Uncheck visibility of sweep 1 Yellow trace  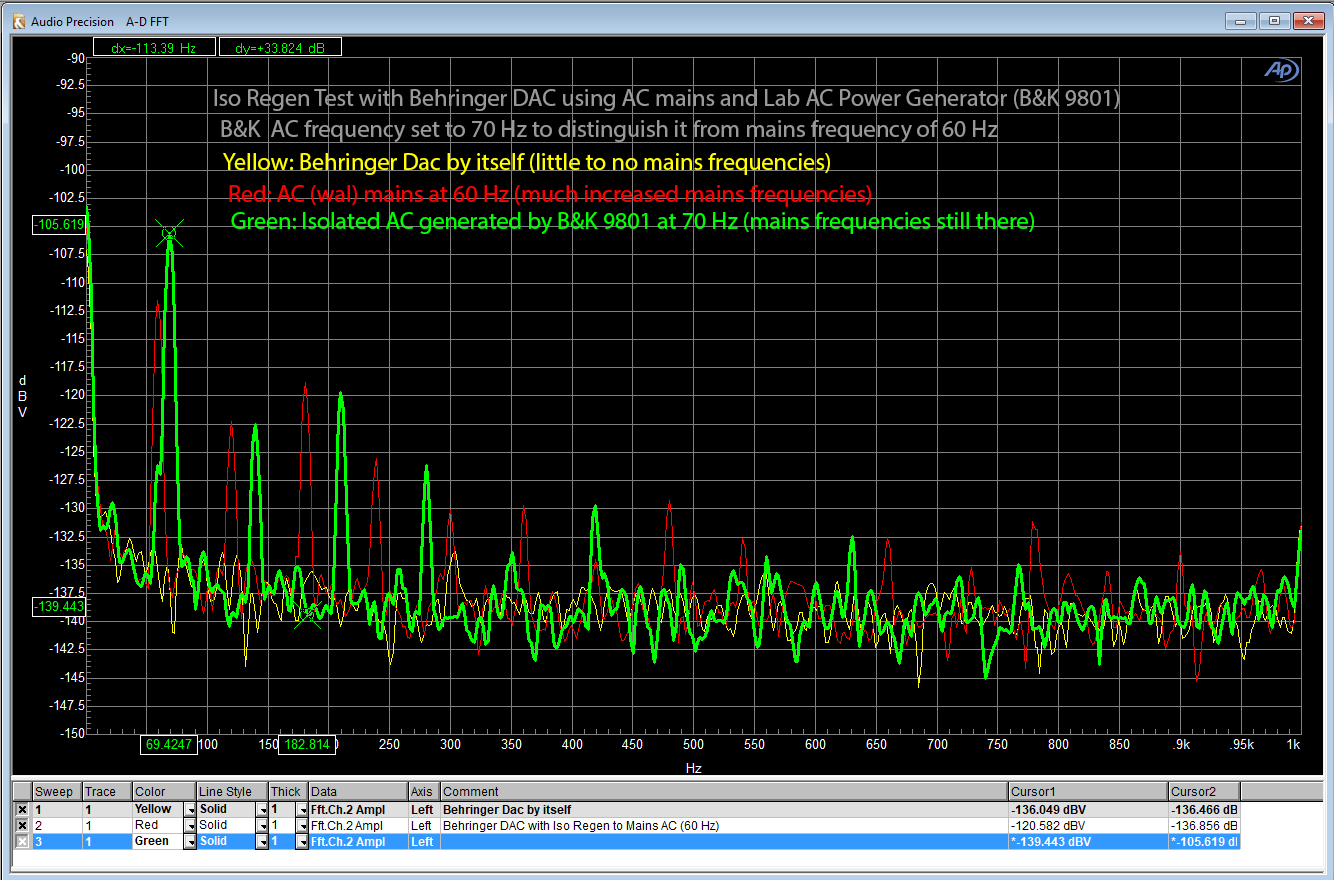tap(22, 809)
